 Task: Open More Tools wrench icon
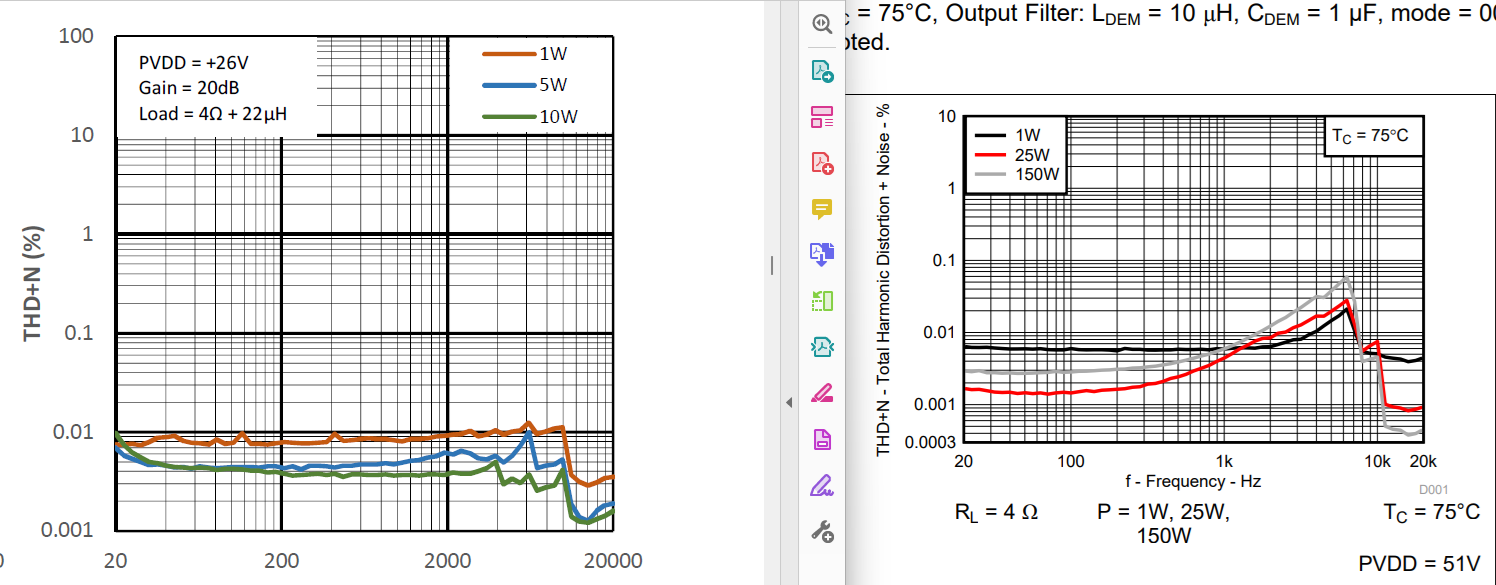[822, 531]
